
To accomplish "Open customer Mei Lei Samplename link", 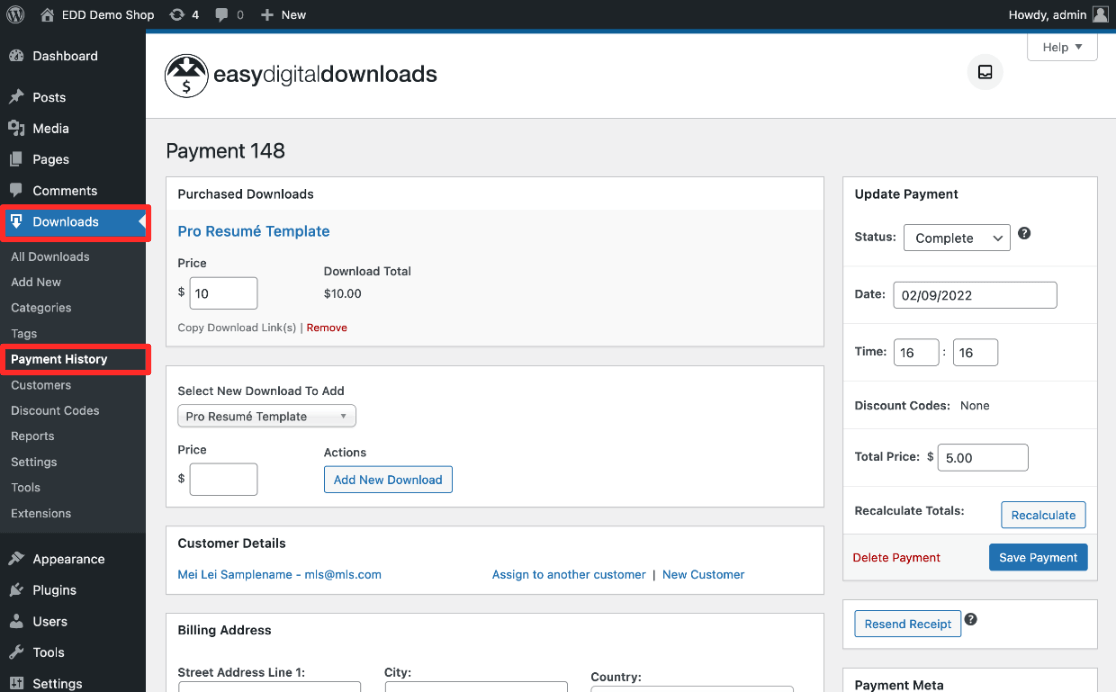I will pyautogui.click(x=279, y=575).
